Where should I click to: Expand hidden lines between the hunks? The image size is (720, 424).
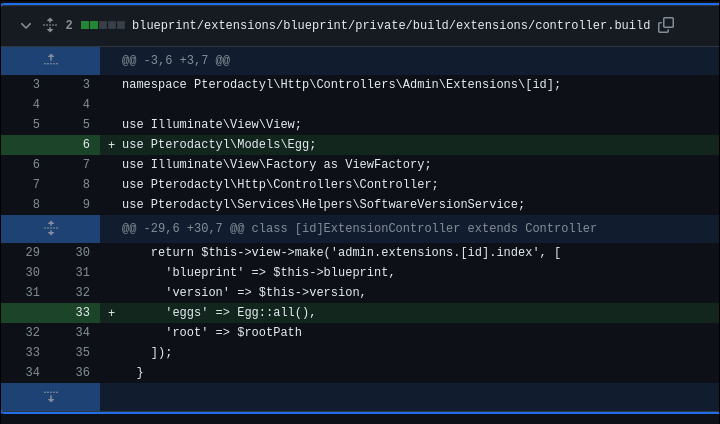(51, 228)
